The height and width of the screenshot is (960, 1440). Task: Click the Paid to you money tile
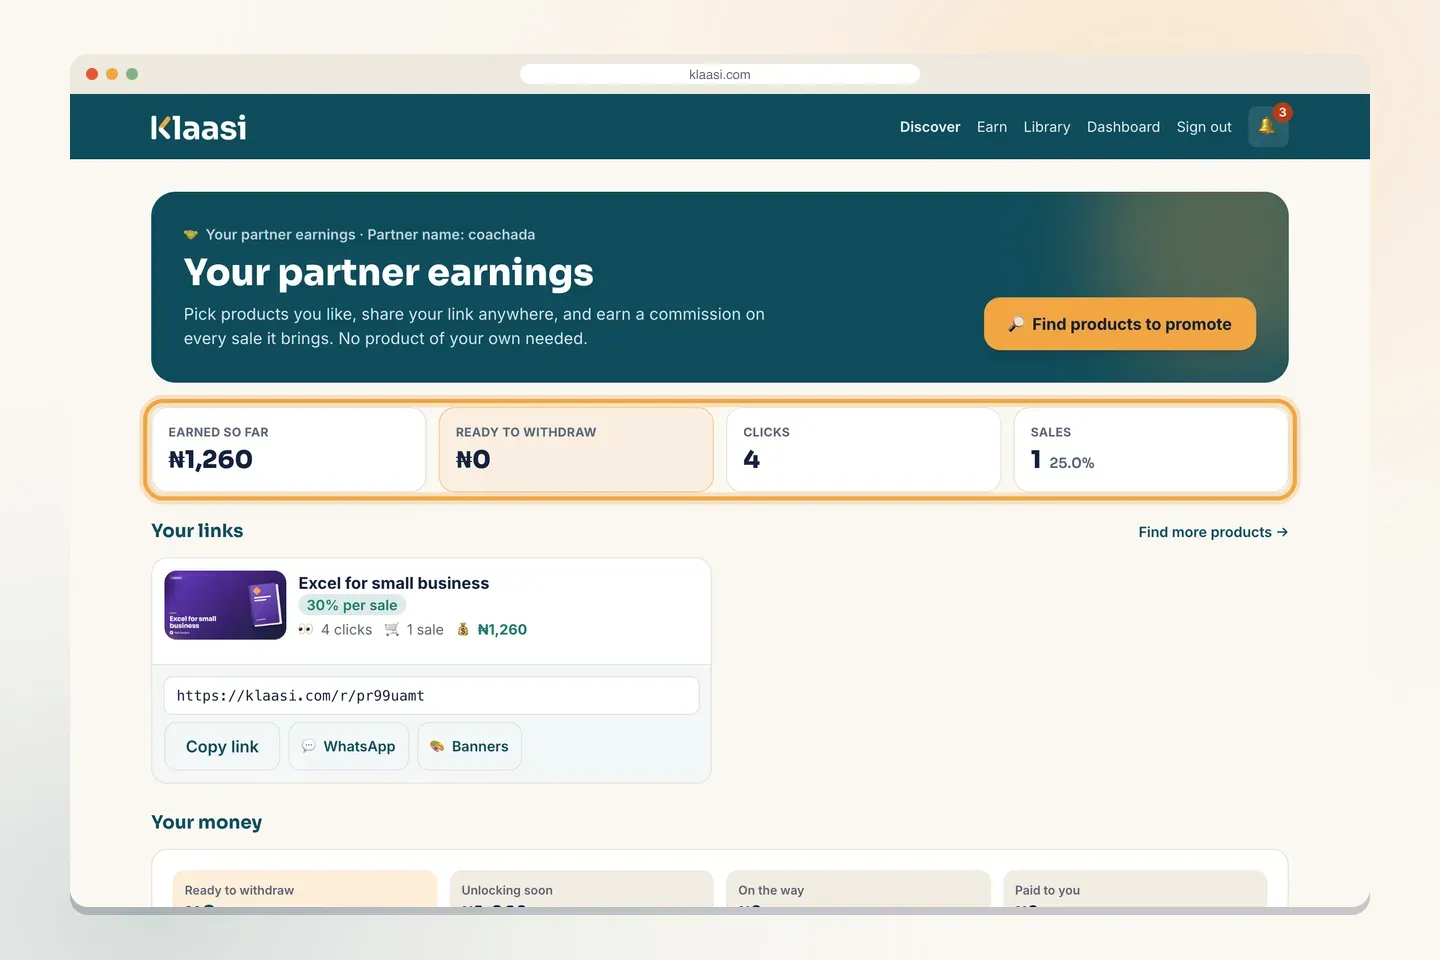pos(1135,889)
